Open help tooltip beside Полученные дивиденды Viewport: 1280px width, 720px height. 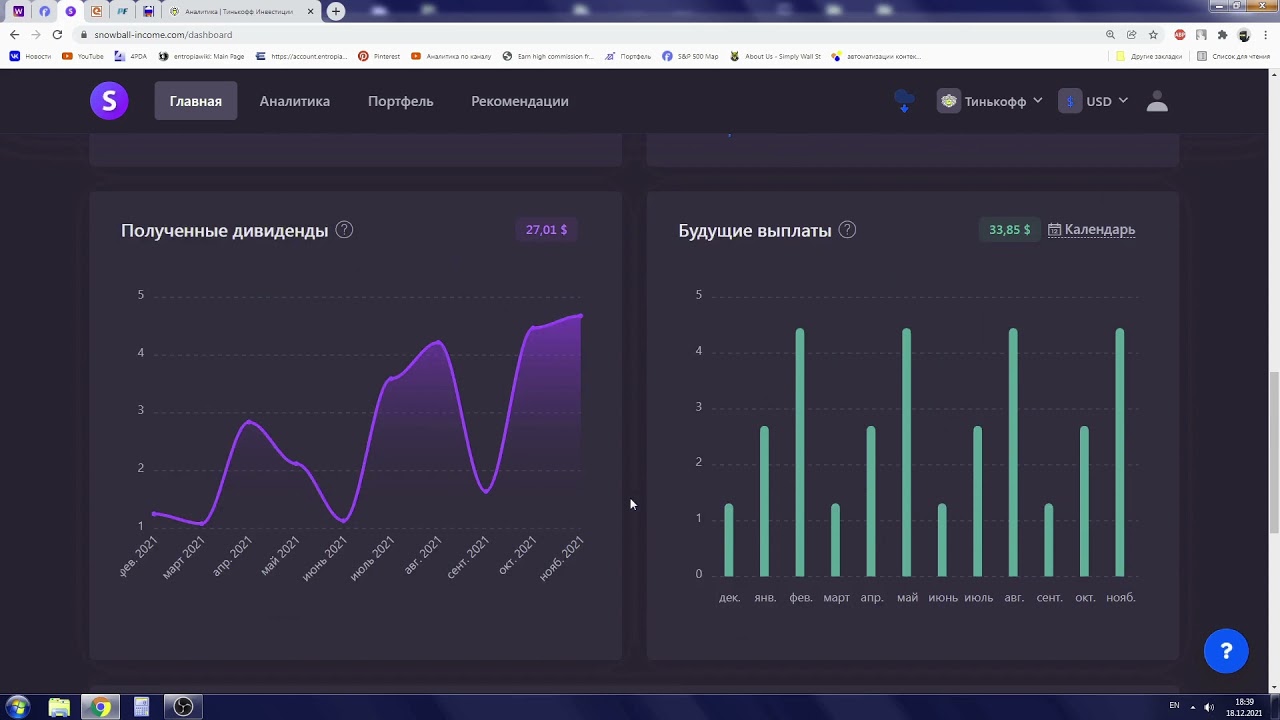pyautogui.click(x=344, y=230)
